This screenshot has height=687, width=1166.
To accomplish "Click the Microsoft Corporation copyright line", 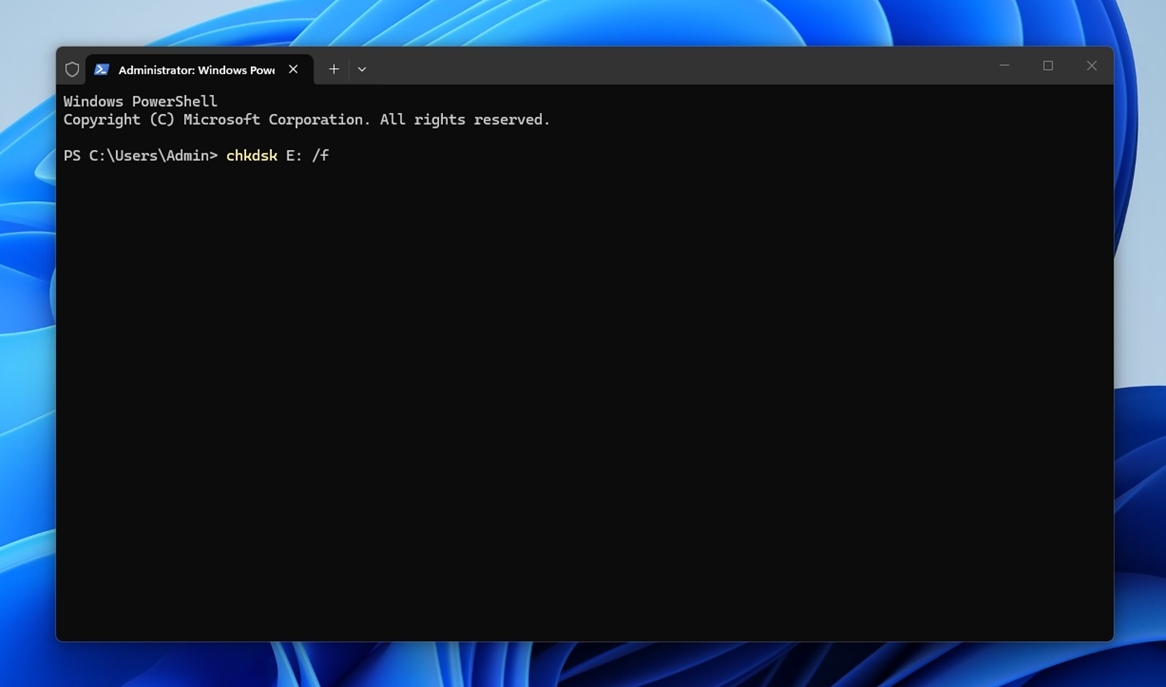I will click(x=306, y=120).
